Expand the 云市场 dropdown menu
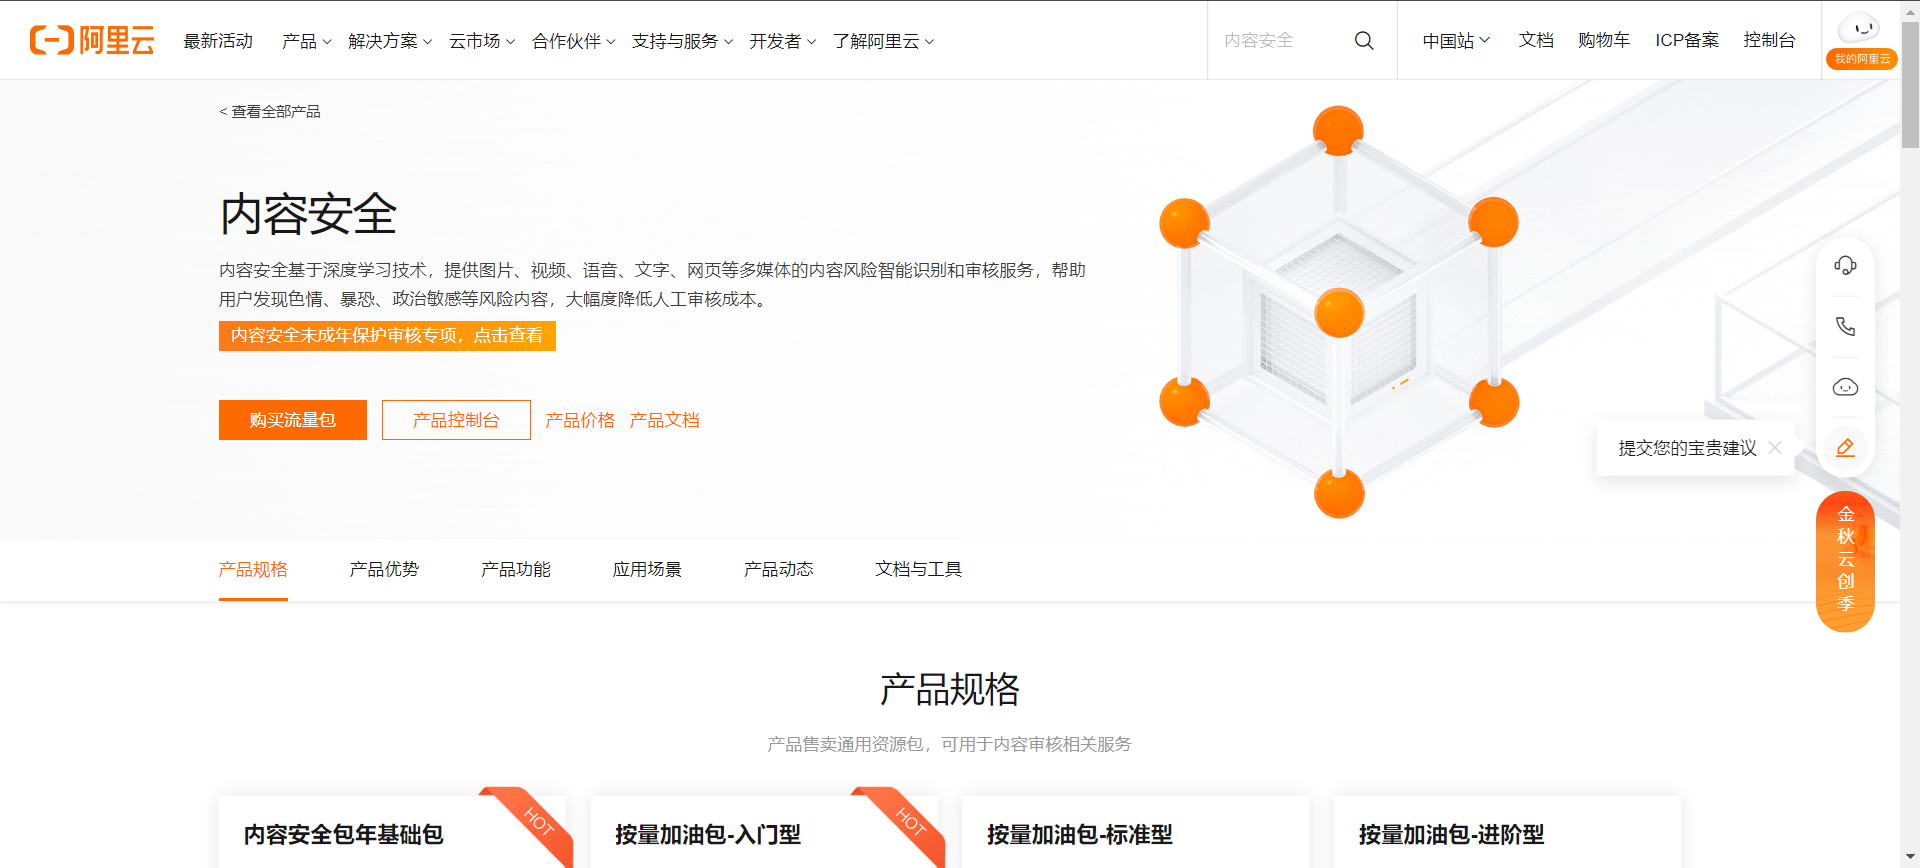 482,41
